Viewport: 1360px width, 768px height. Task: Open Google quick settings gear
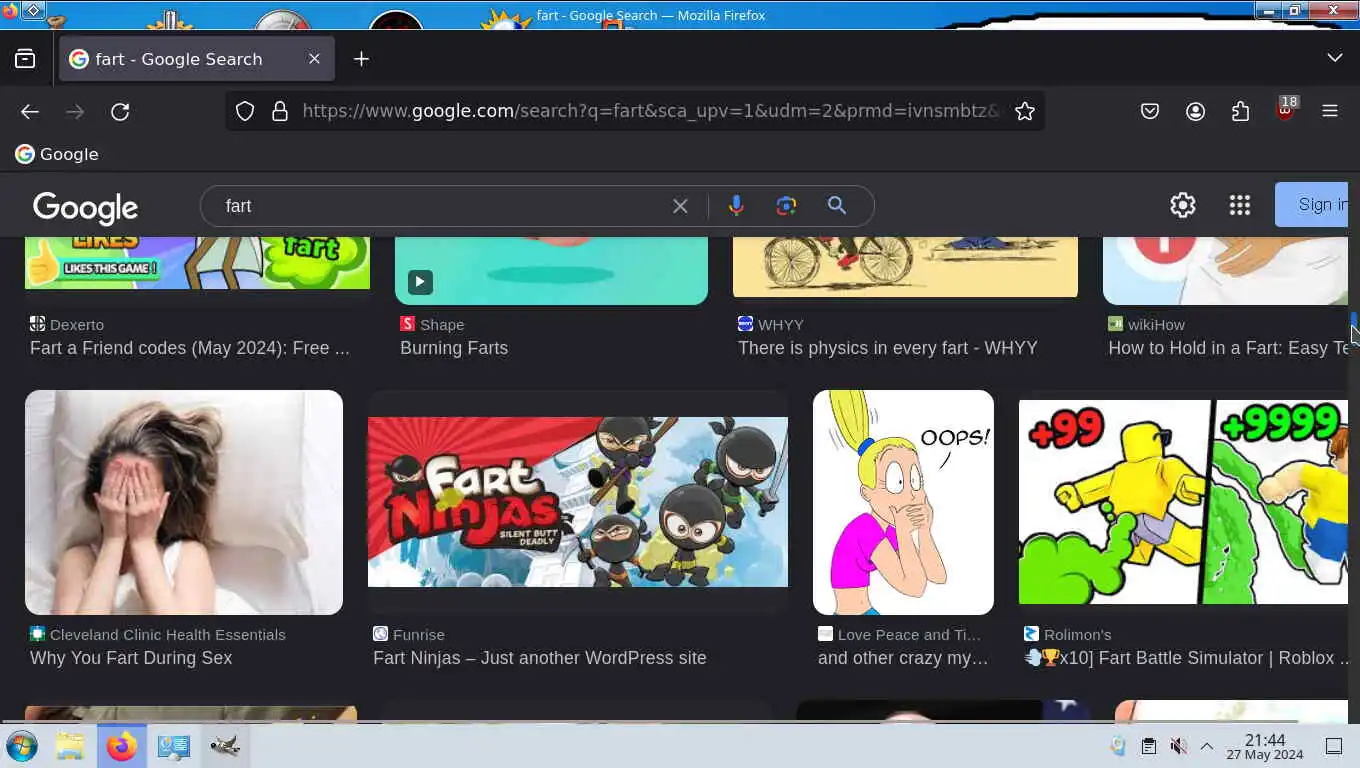click(x=1183, y=205)
